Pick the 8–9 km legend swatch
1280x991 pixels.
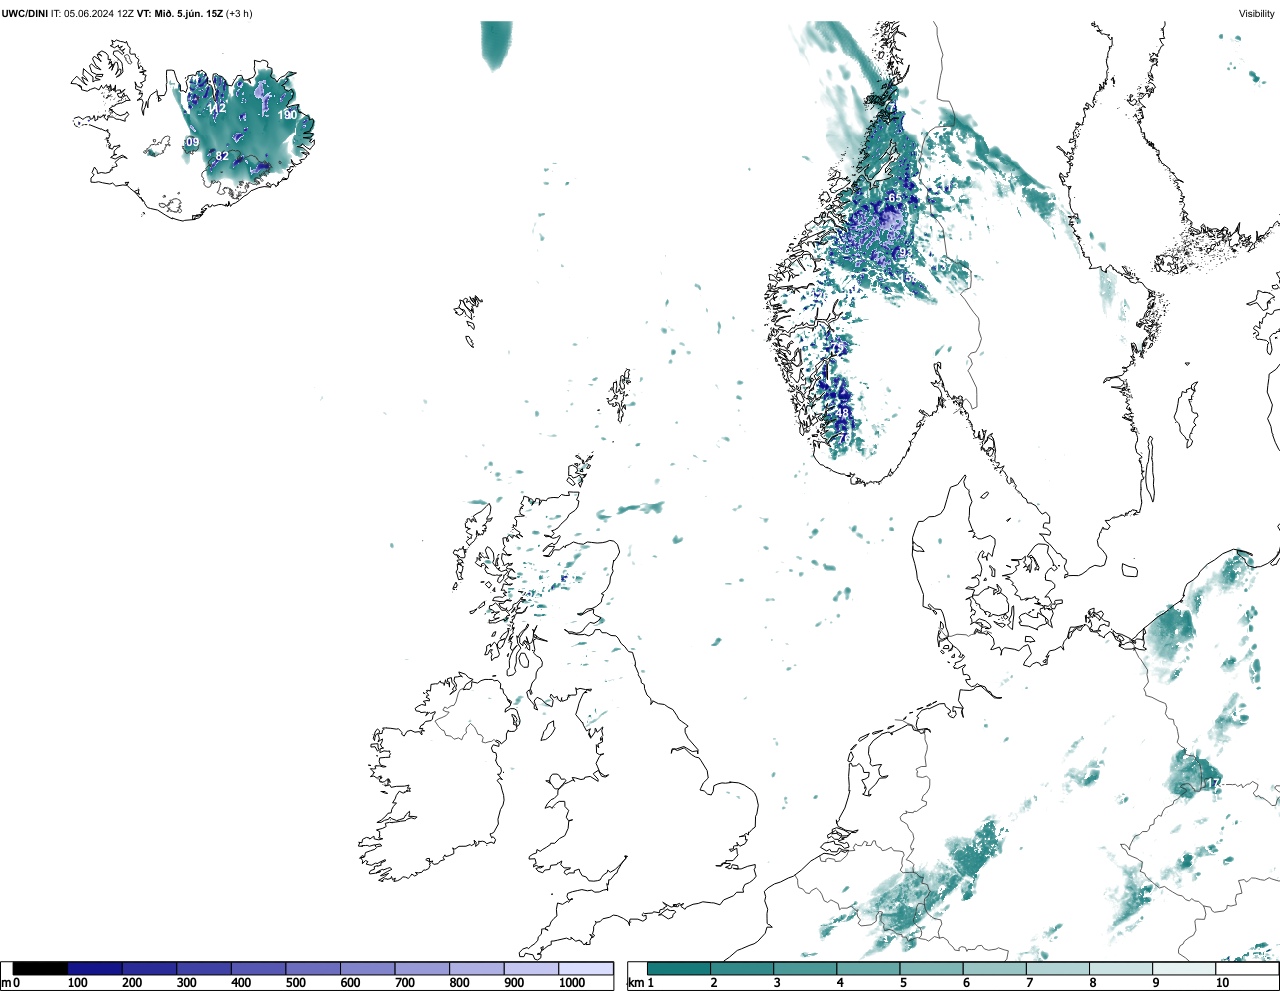(1120, 969)
